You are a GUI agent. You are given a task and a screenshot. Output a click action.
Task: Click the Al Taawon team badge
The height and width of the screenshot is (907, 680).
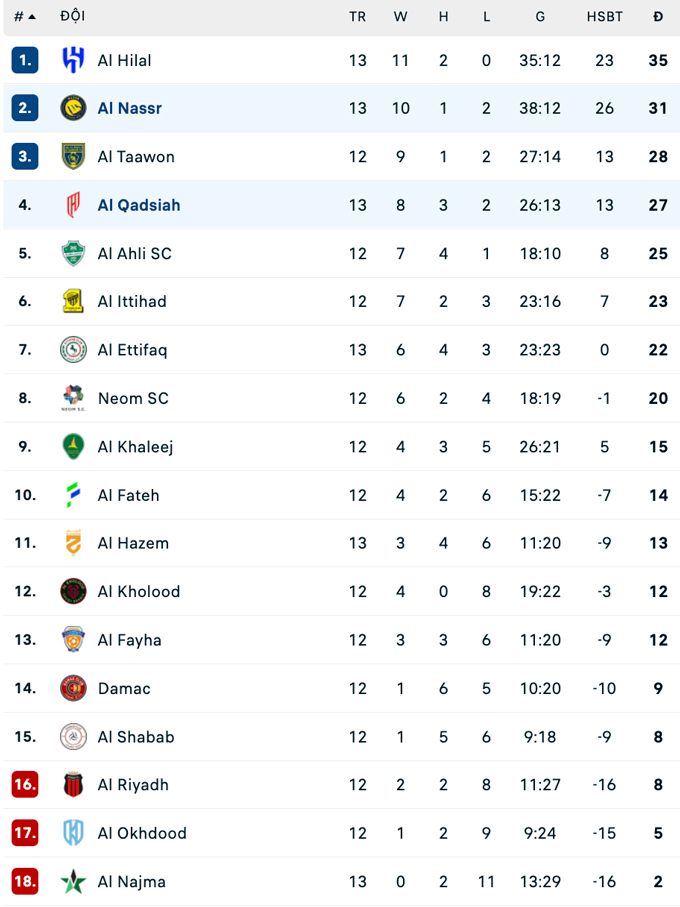[73, 157]
